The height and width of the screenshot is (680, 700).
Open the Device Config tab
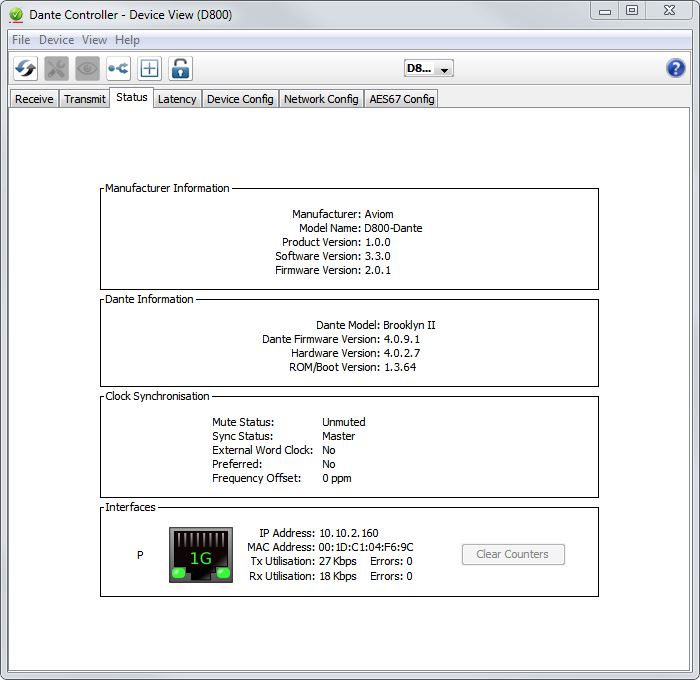(240, 99)
